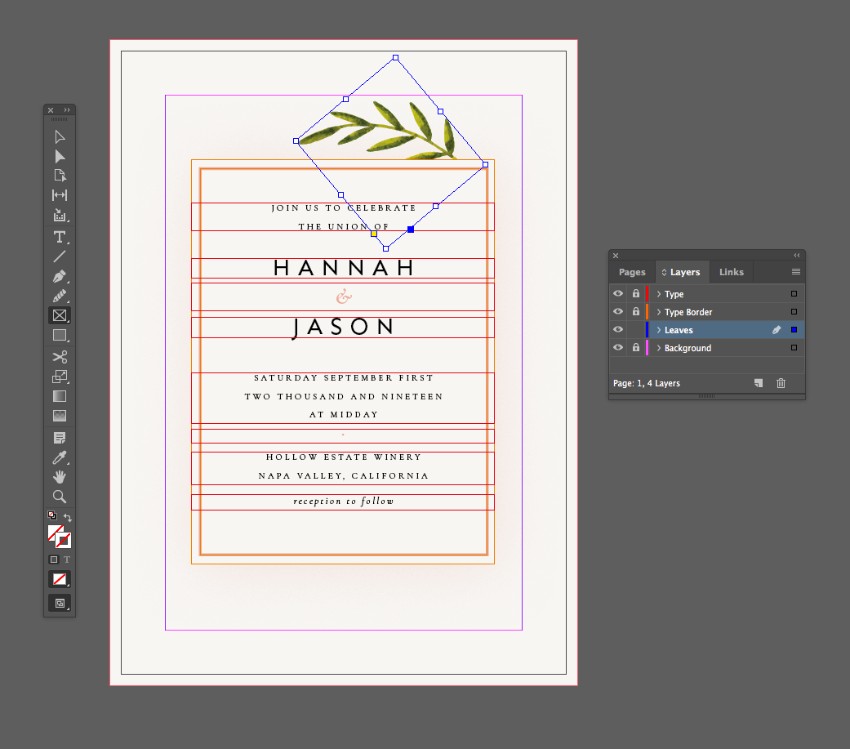Unlock the Type Border layer
Viewport: 850px width, 749px height.
coord(636,311)
